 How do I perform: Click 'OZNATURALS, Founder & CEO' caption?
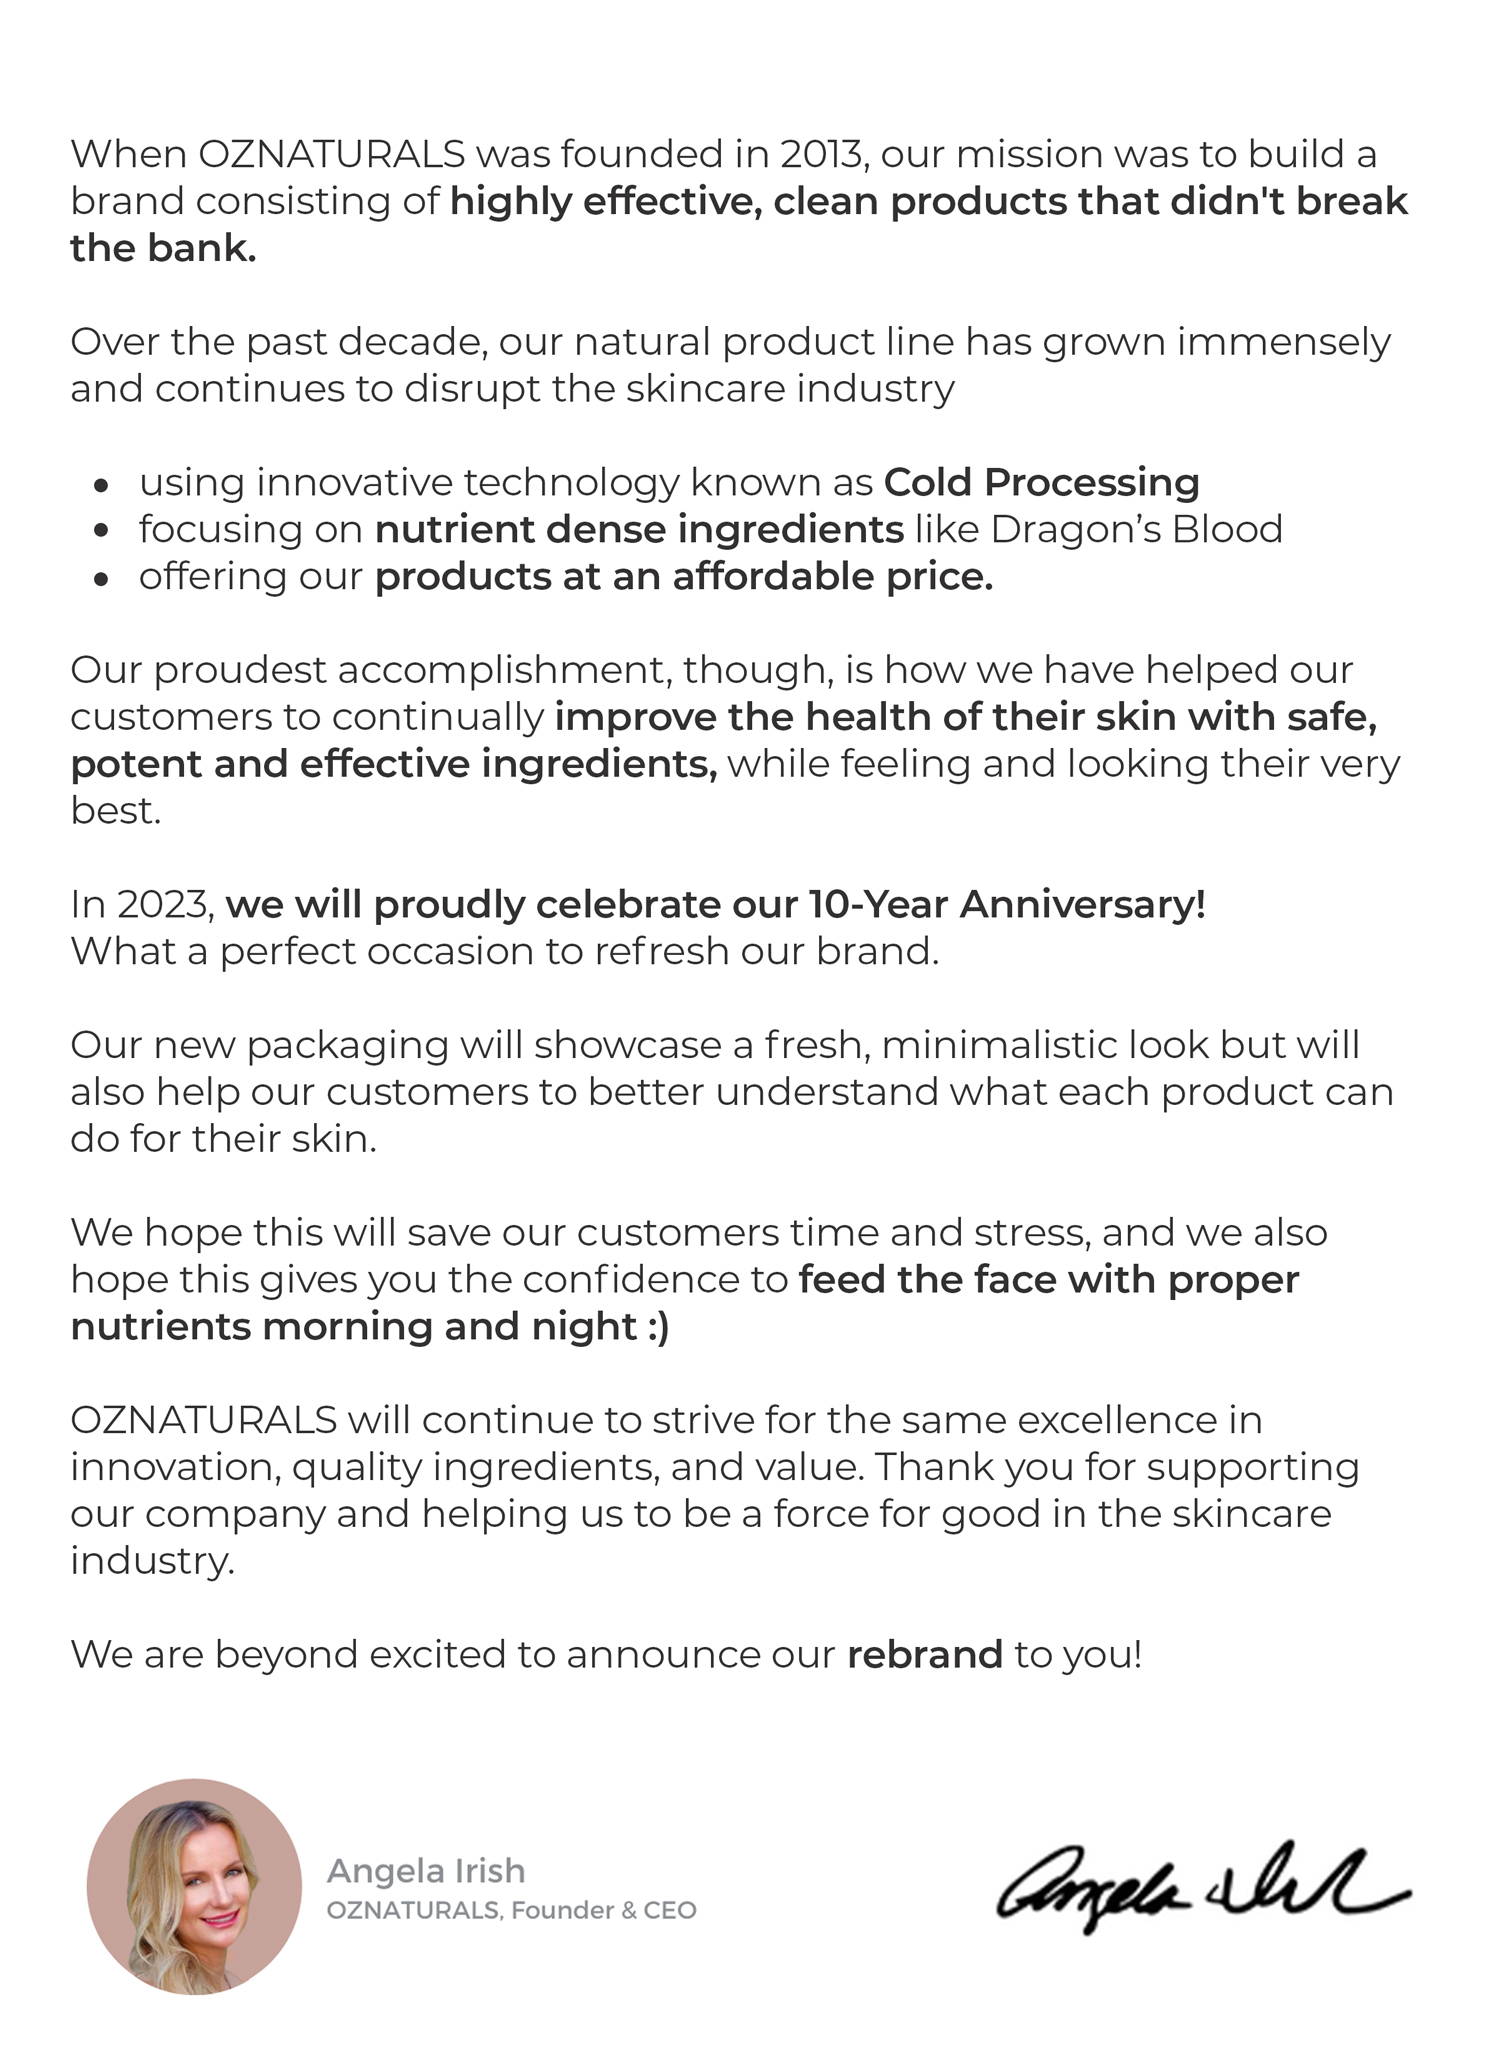pos(511,1910)
